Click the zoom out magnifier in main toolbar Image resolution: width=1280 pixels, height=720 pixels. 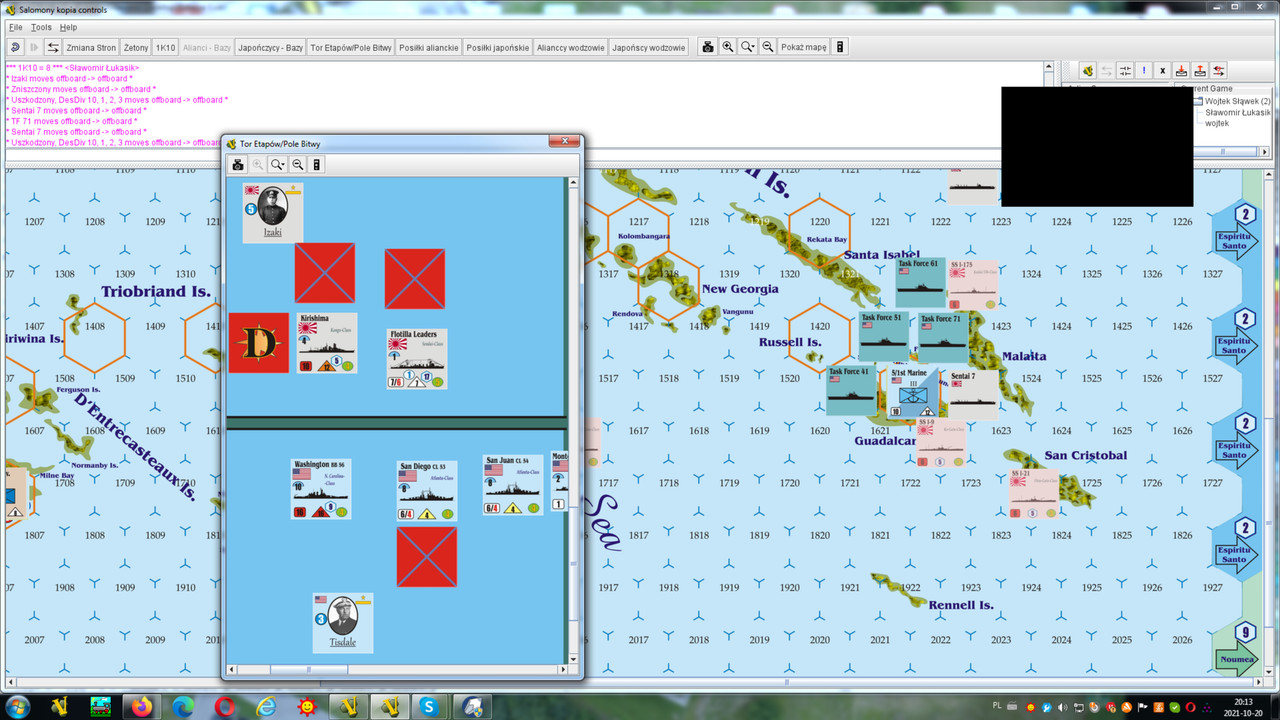point(768,47)
